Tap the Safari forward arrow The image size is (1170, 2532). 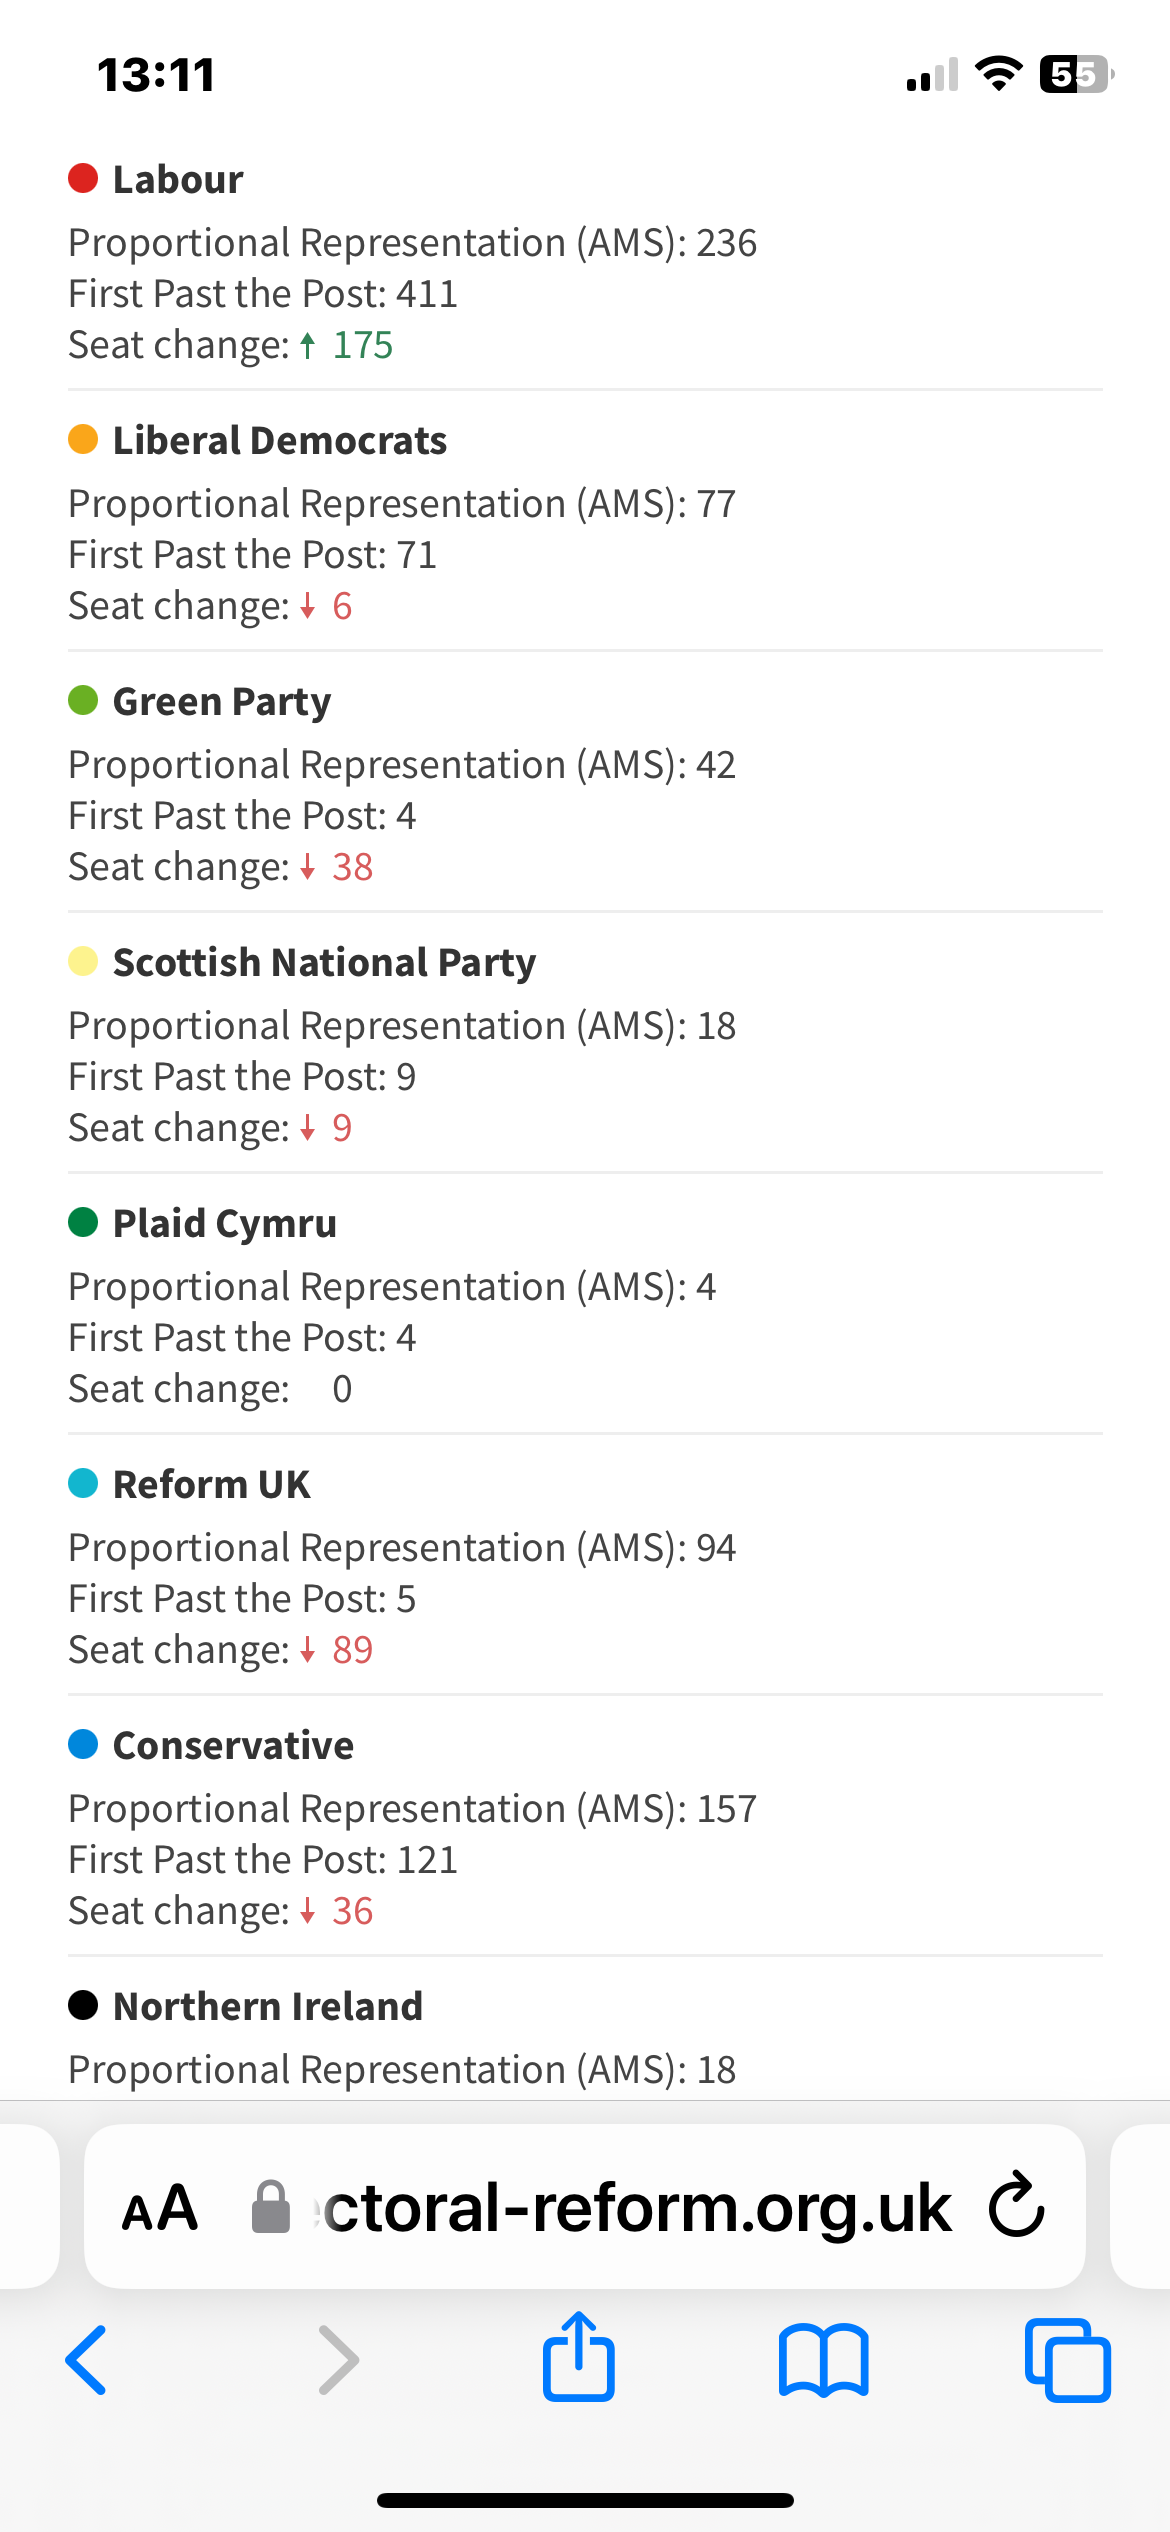tap(338, 2360)
